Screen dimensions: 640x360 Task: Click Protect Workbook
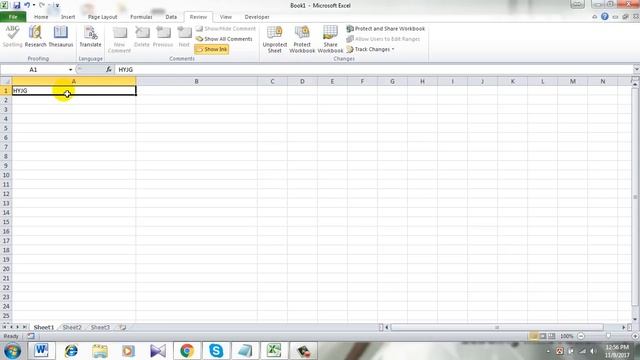tap(302, 39)
